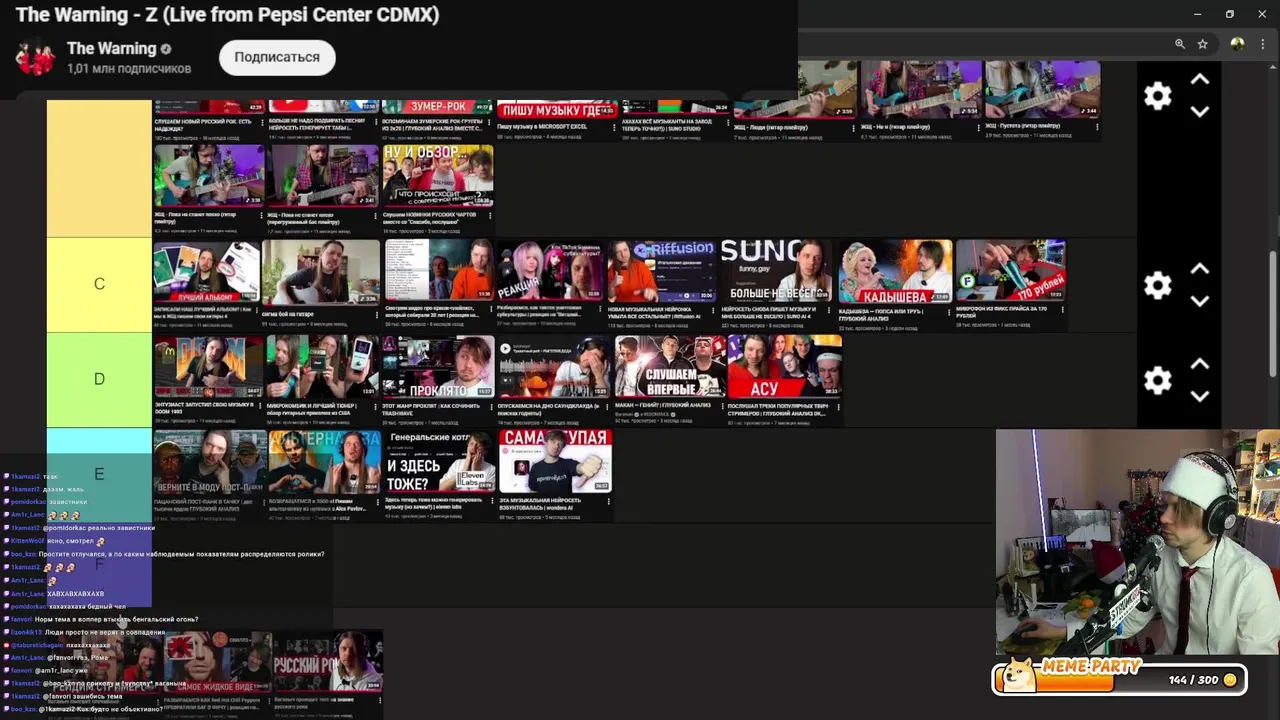The image size is (1280, 720).
Task: Open the DOOM 1993 music thumbnail in tier D
Action: (208, 366)
